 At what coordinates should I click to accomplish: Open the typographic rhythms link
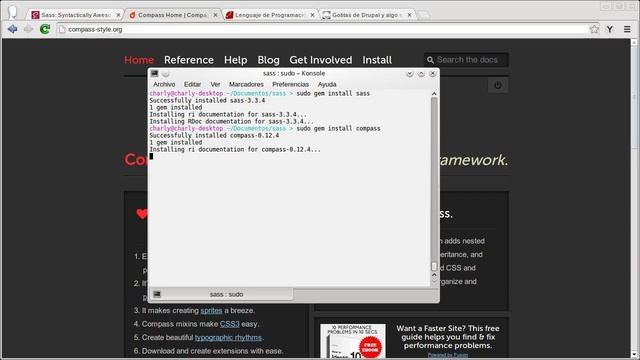[228, 338]
